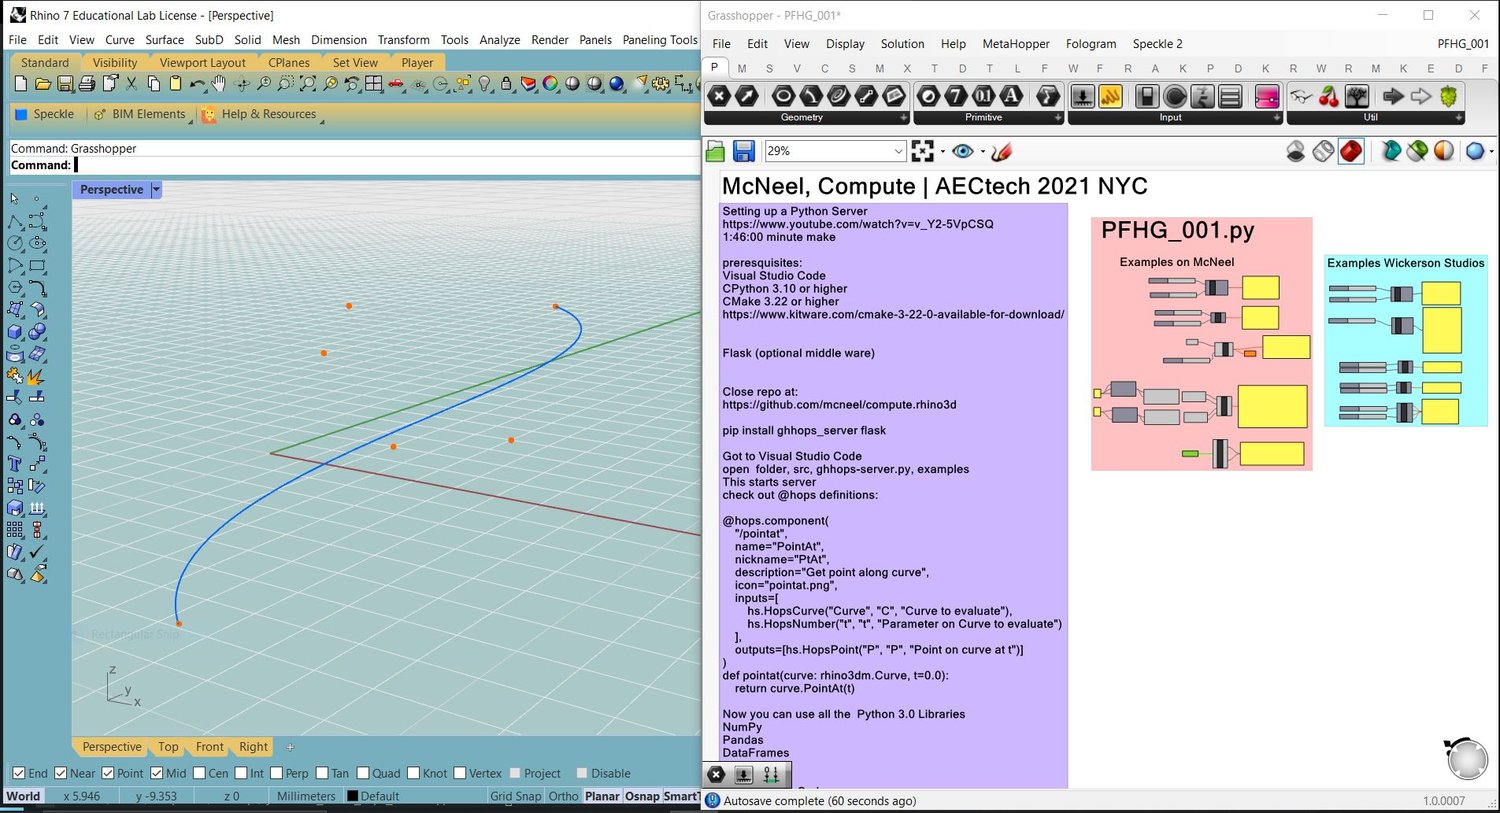The height and width of the screenshot is (813, 1500).
Task: Expand the Geometry panel in Grasshopper
Action: point(903,117)
